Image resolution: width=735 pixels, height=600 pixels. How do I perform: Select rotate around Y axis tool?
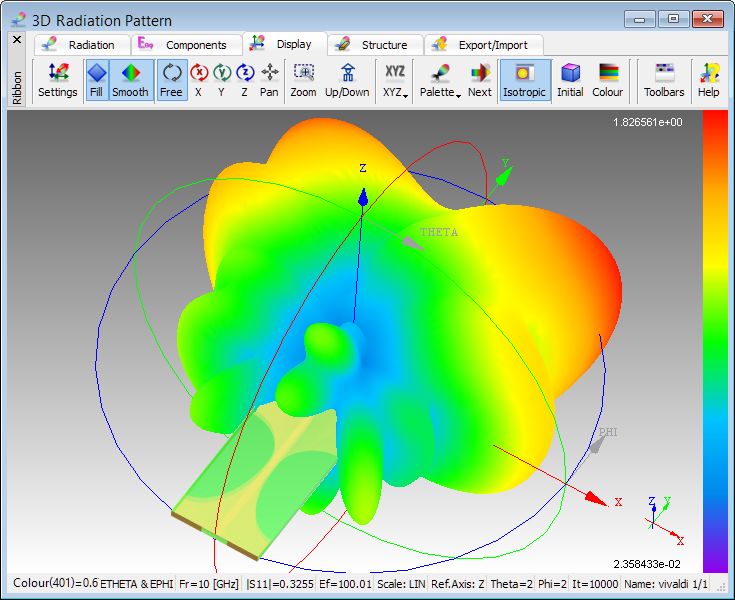click(222, 80)
